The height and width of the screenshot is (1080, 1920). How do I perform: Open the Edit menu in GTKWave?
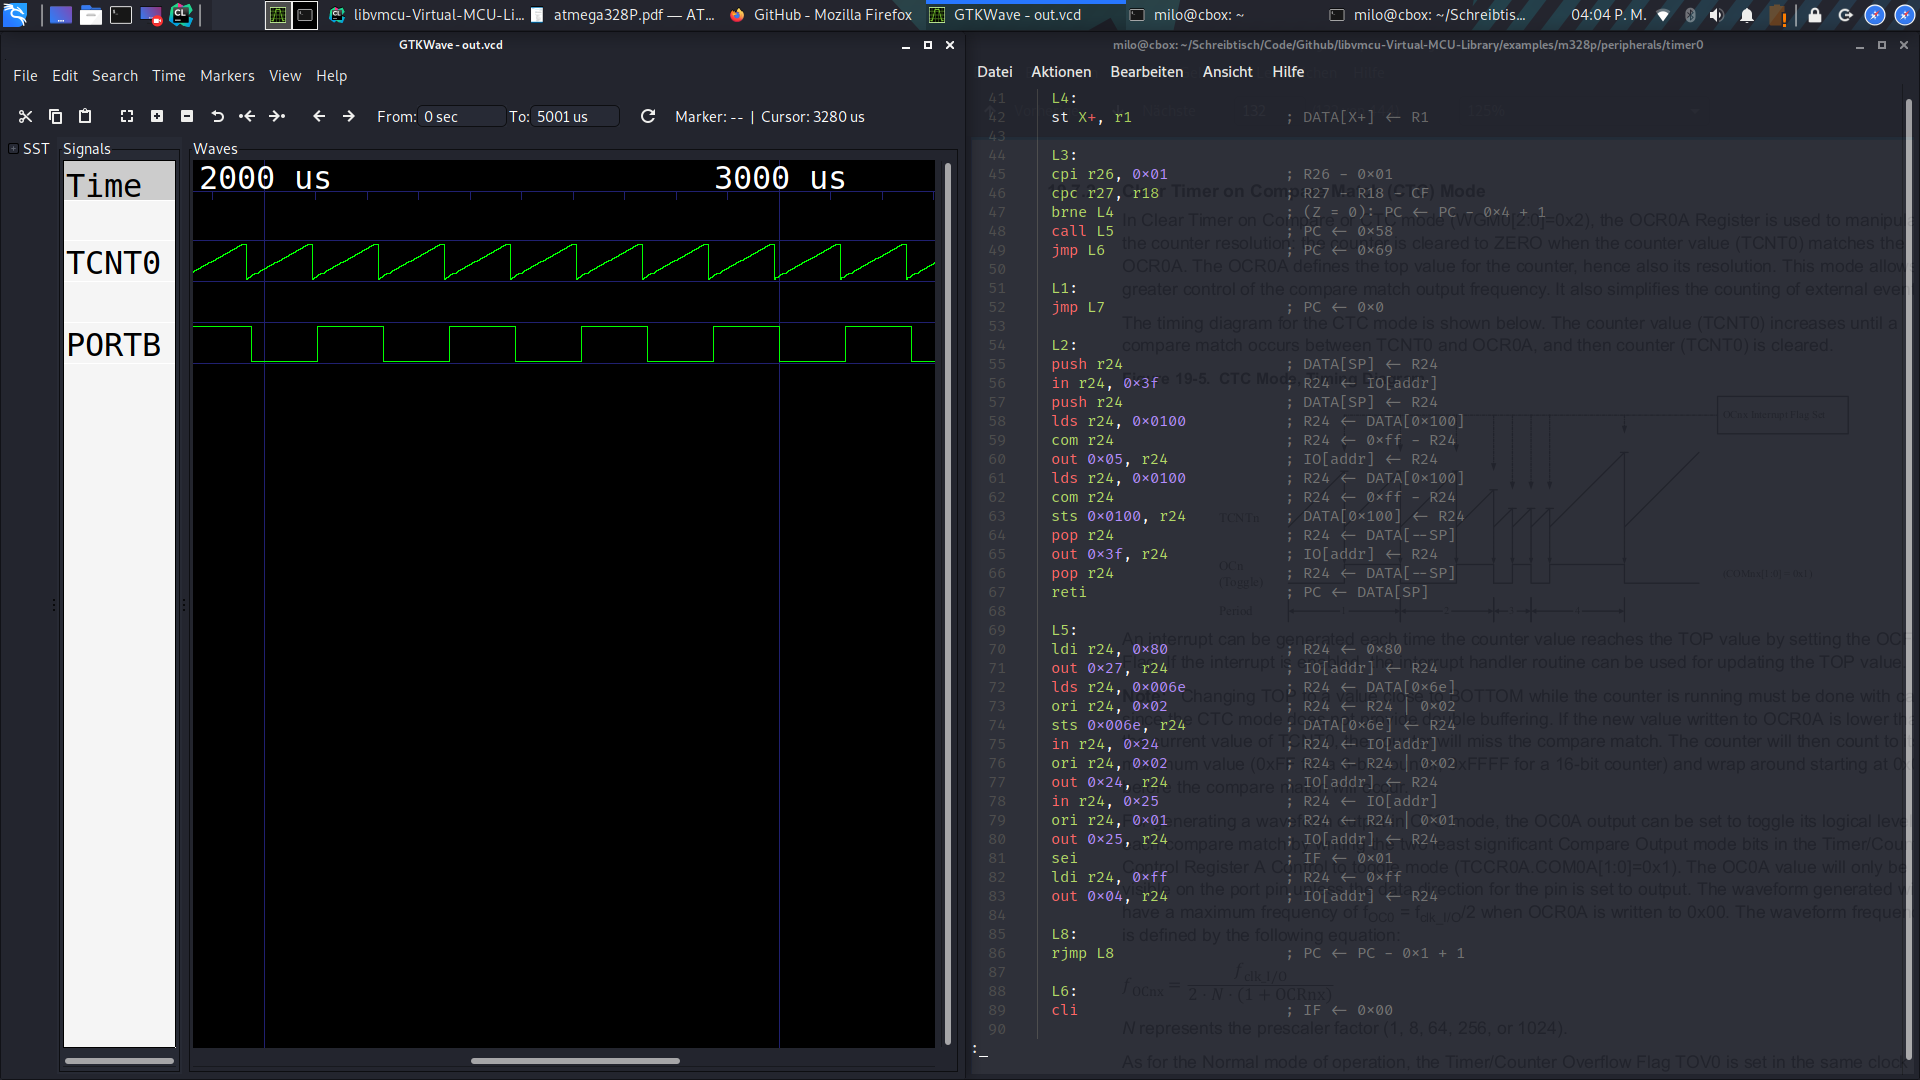(x=65, y=76)
